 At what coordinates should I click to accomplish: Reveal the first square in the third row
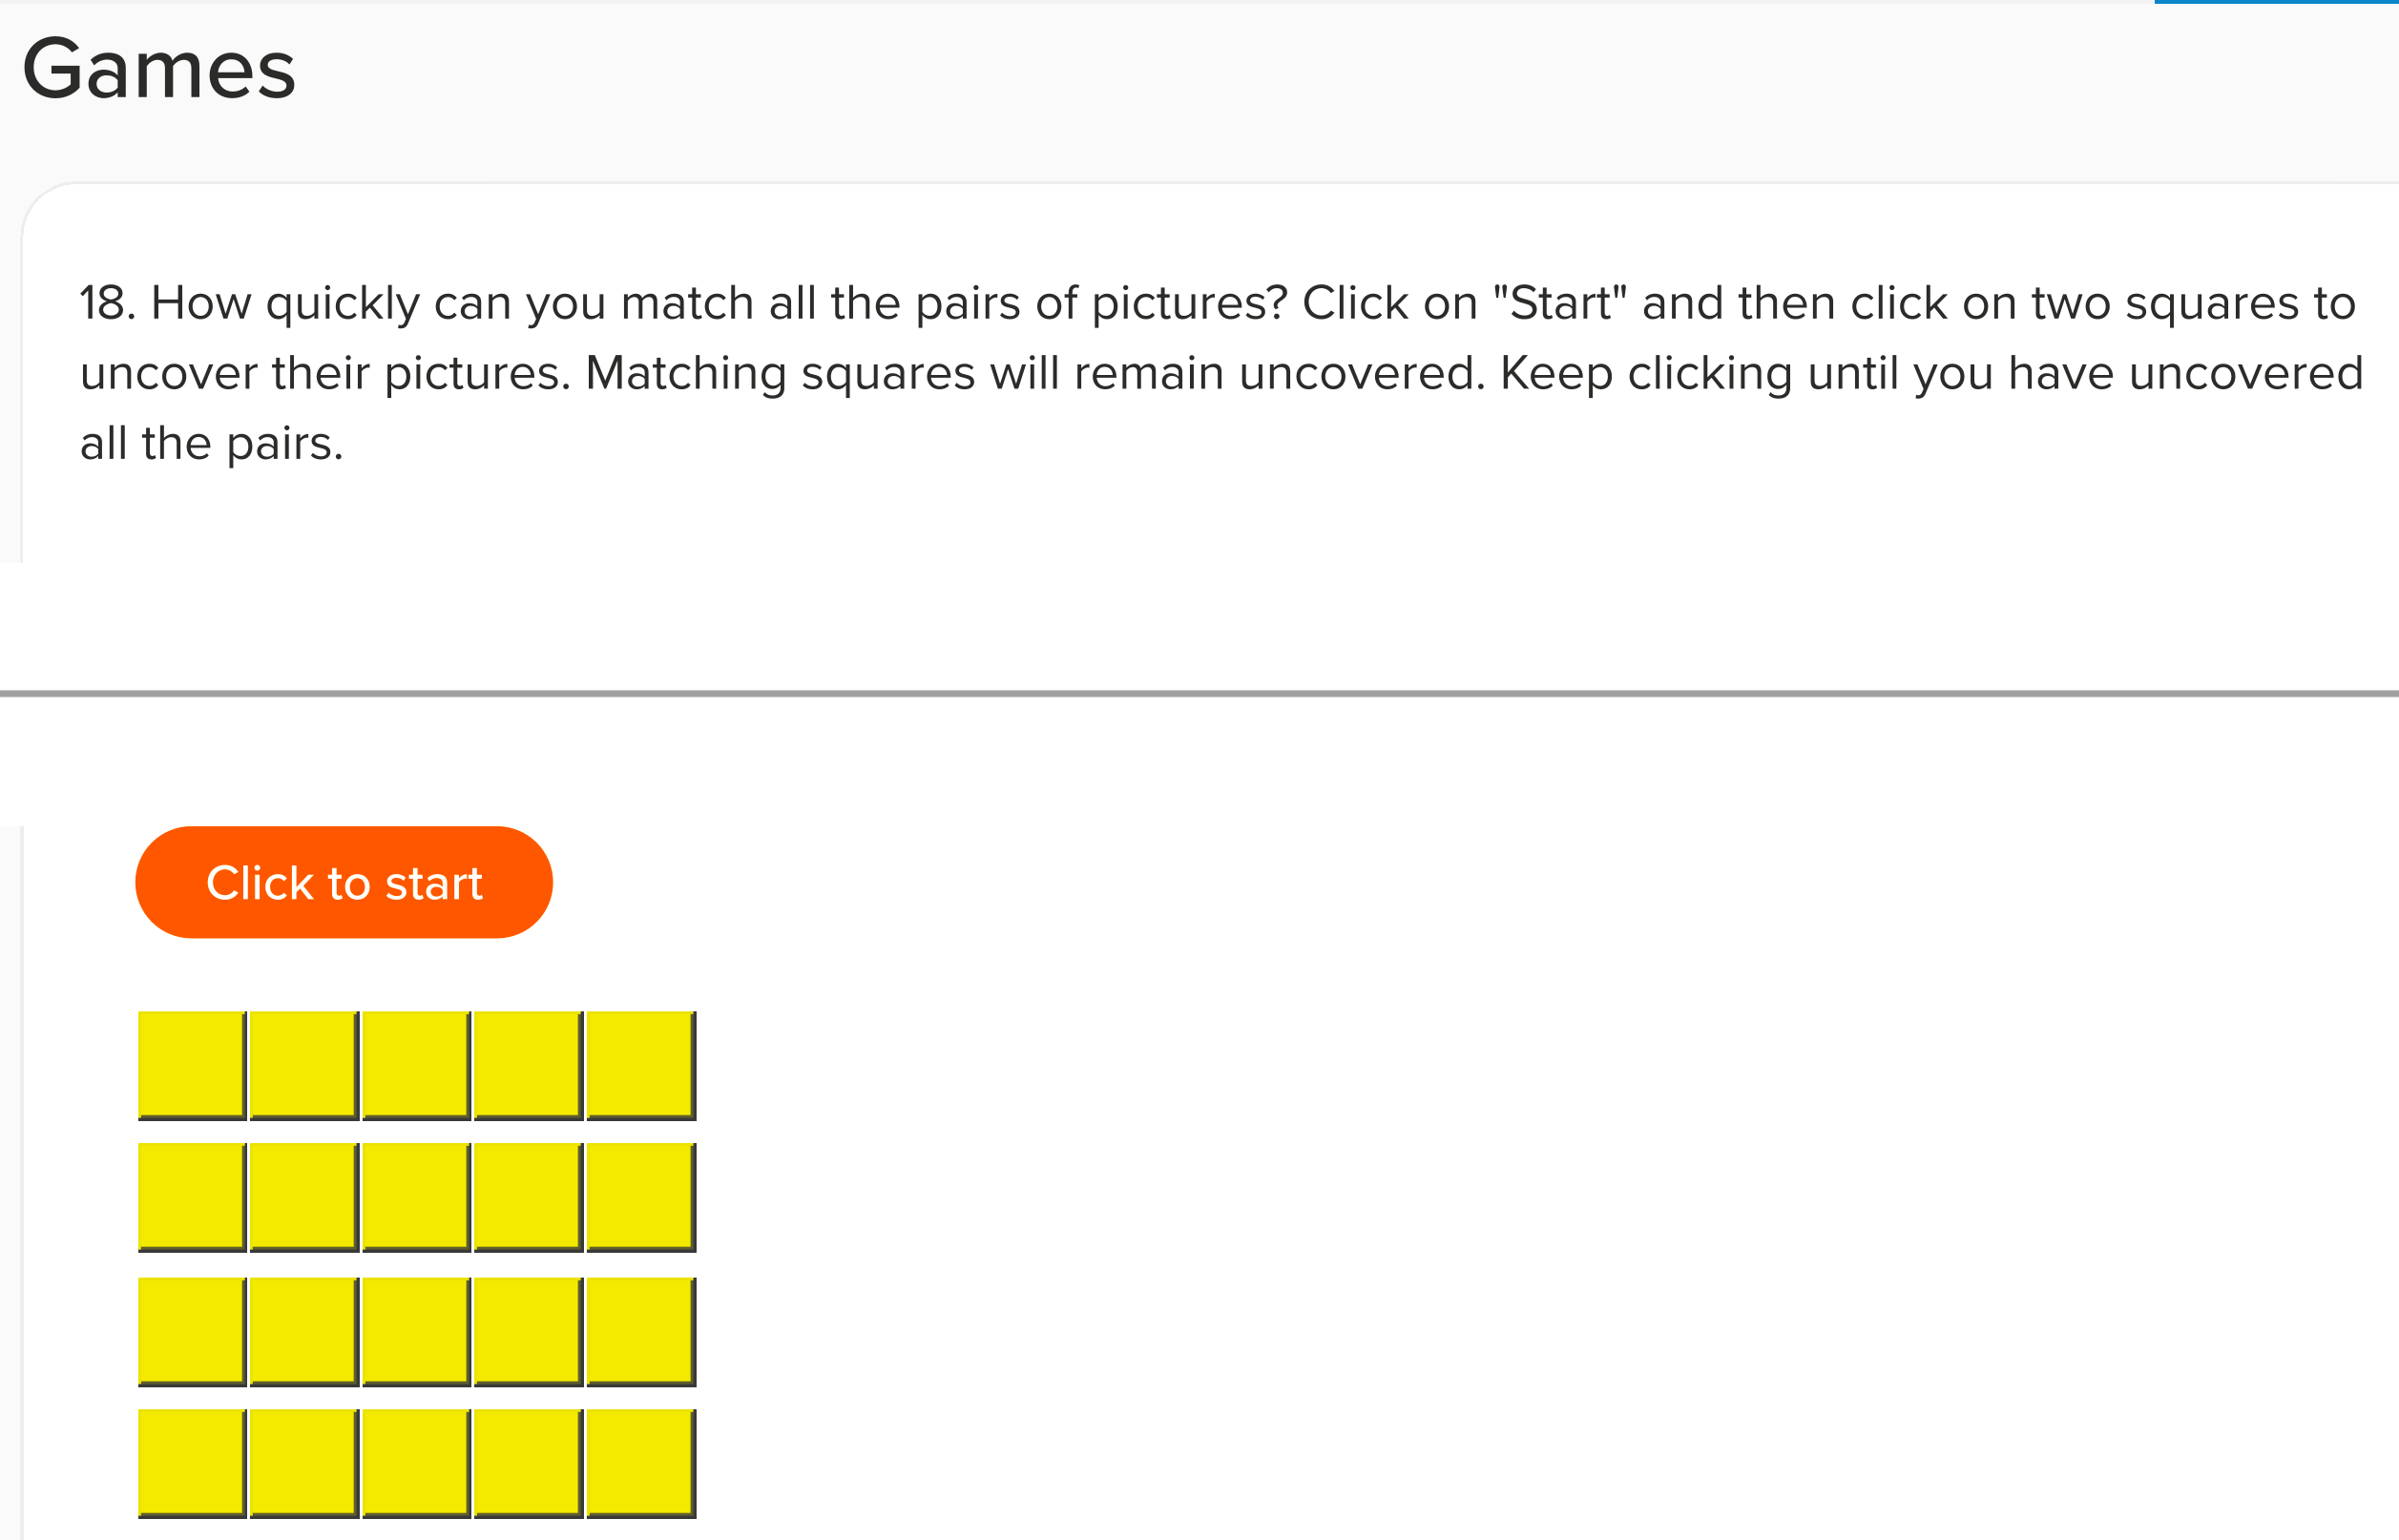(x=191, y=1331)
